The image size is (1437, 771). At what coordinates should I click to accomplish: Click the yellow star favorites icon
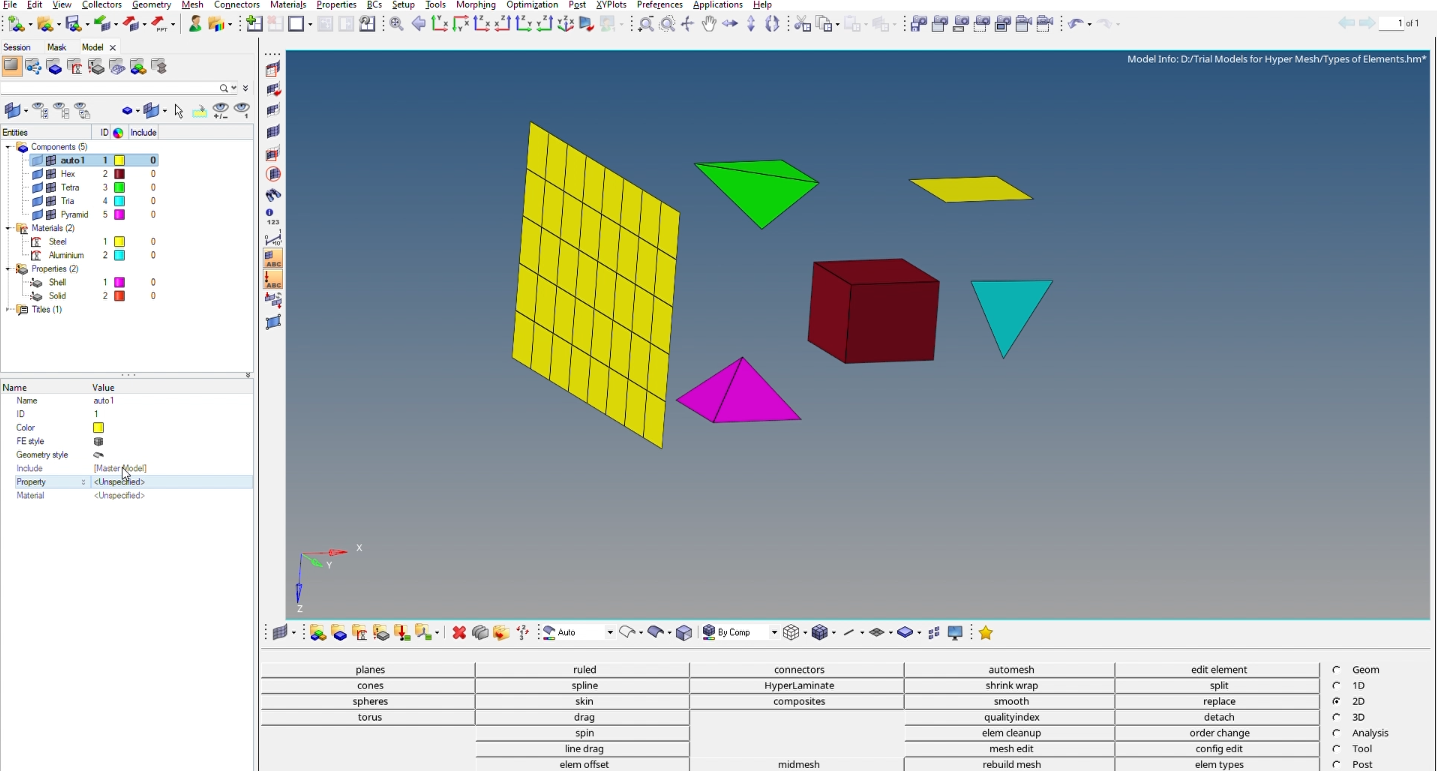coord(986,633)
